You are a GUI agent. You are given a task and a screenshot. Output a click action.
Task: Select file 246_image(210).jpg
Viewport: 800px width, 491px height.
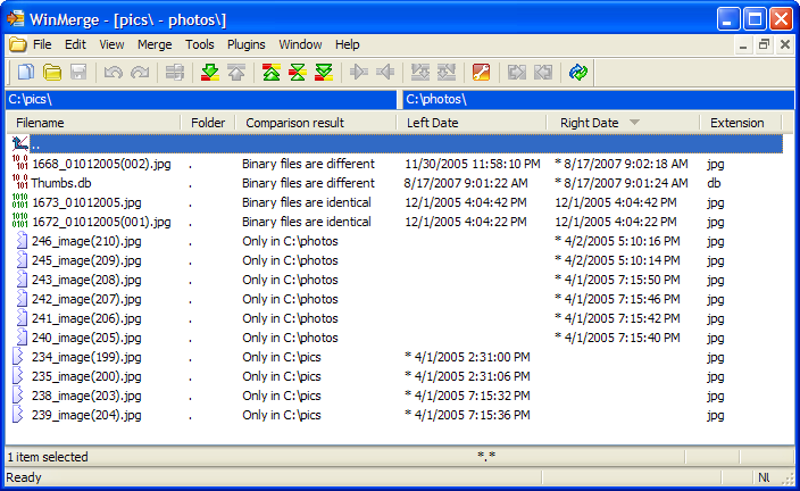(x=86, y=241)
